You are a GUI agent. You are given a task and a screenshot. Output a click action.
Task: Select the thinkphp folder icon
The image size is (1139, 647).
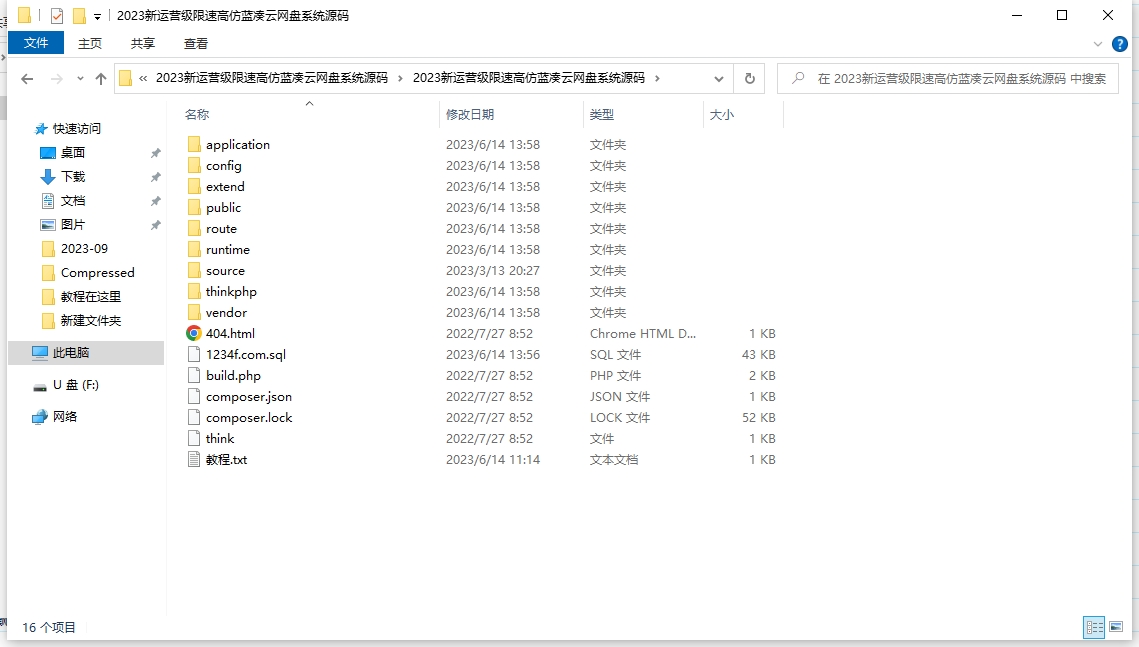[x=194, y=292]
